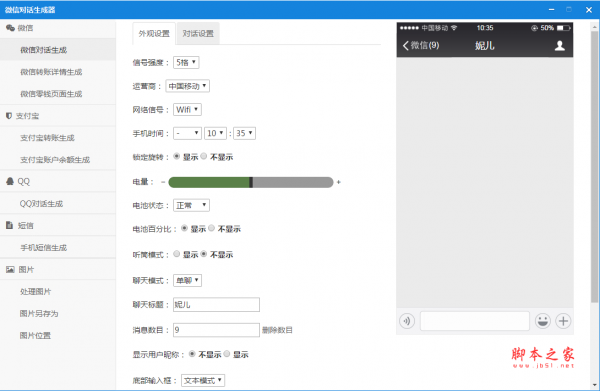
Task: Click the 聊天标题 input field with 妮儿
Action: 216,305
